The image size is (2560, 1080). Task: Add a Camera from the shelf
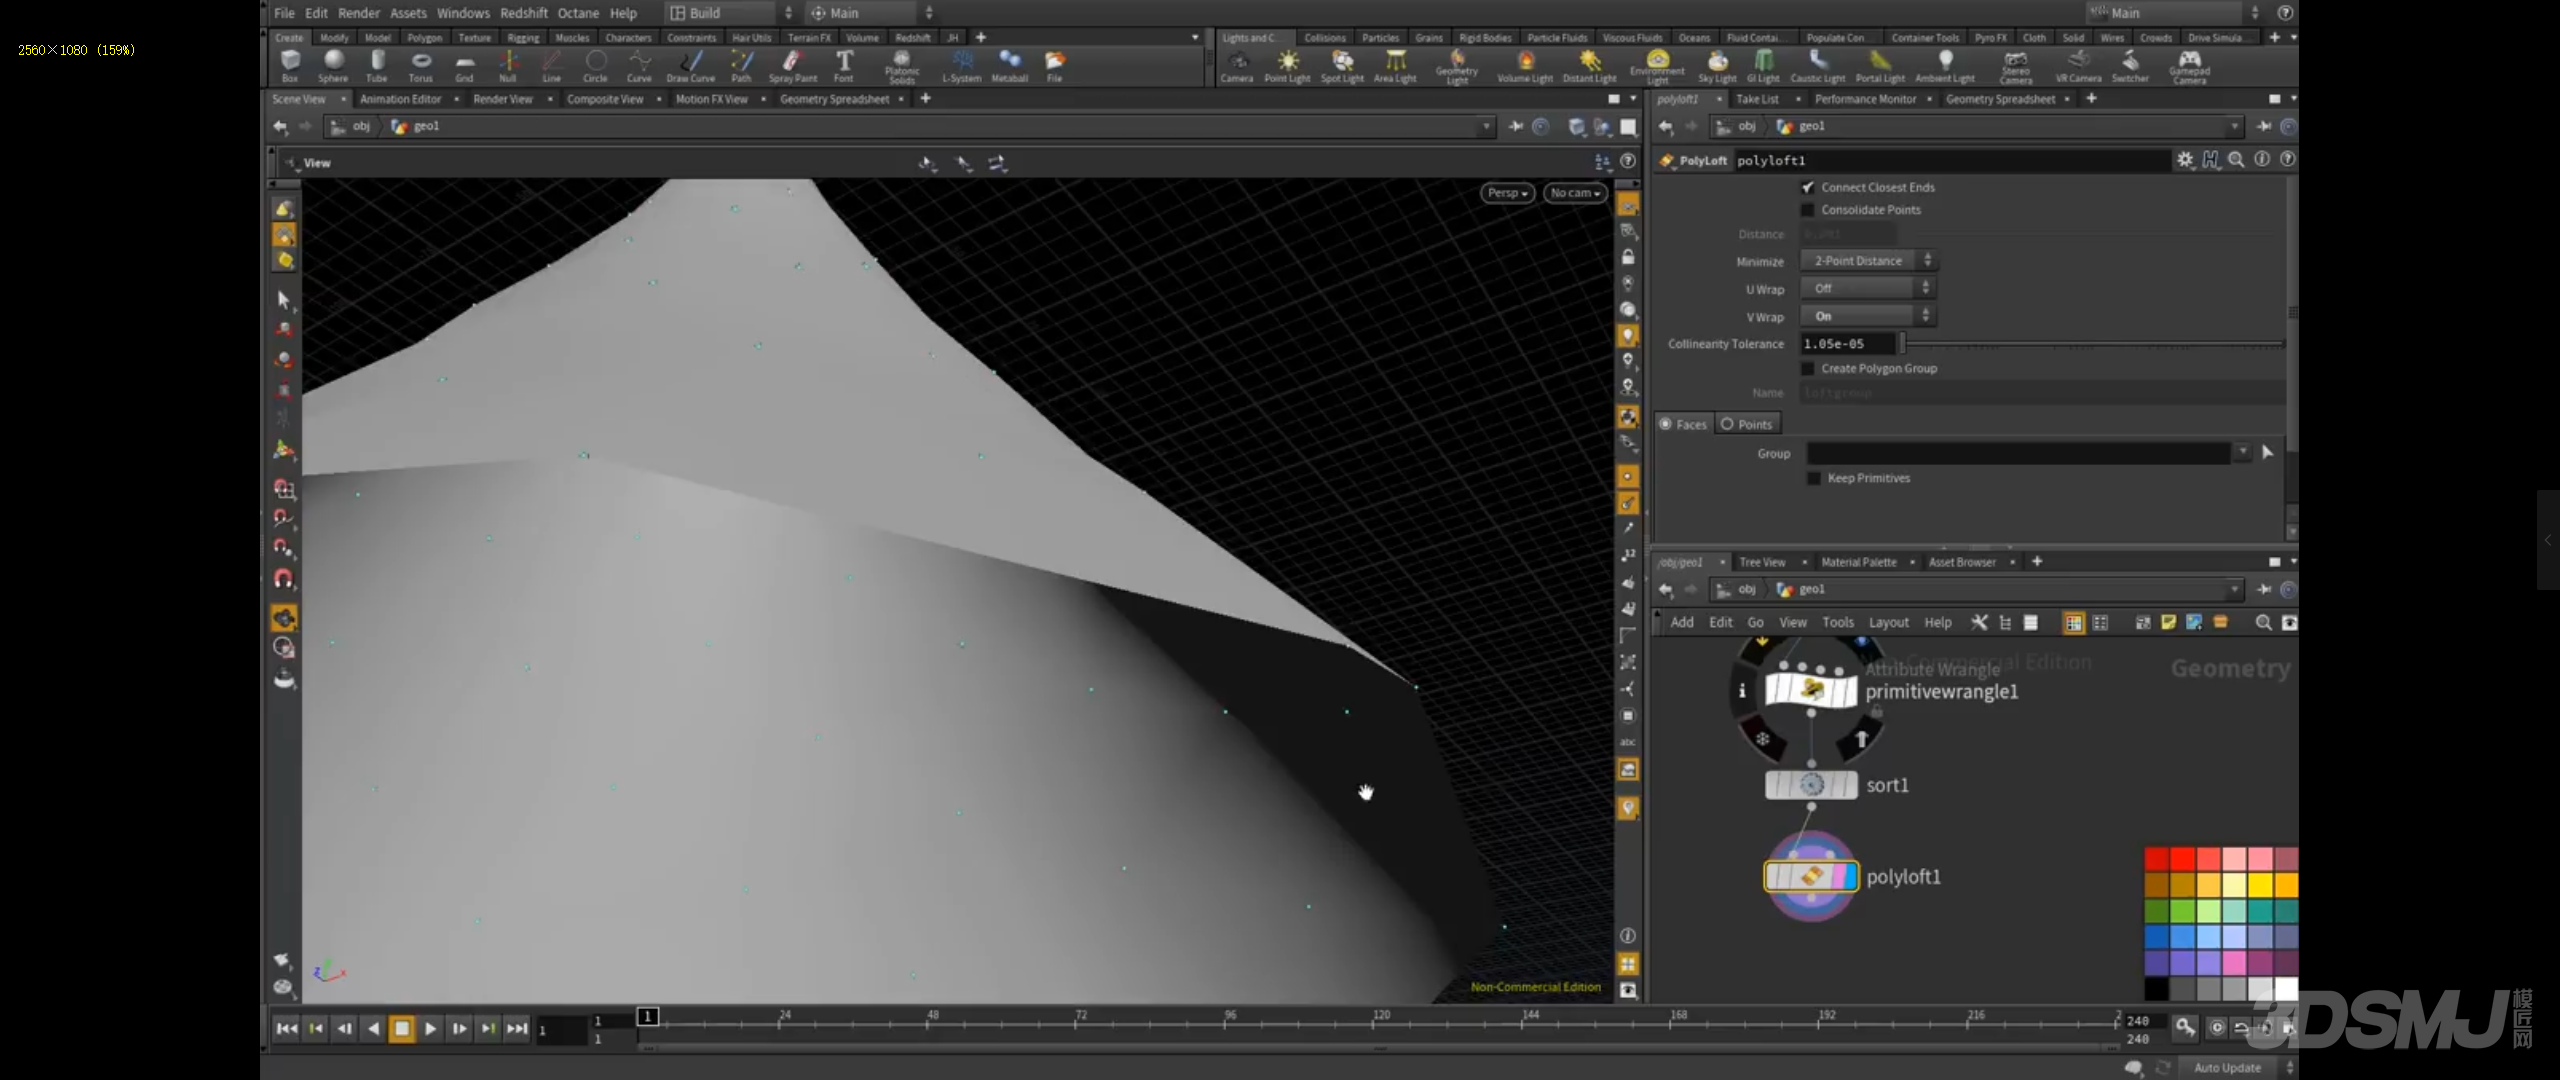(x=1237, y=66)
